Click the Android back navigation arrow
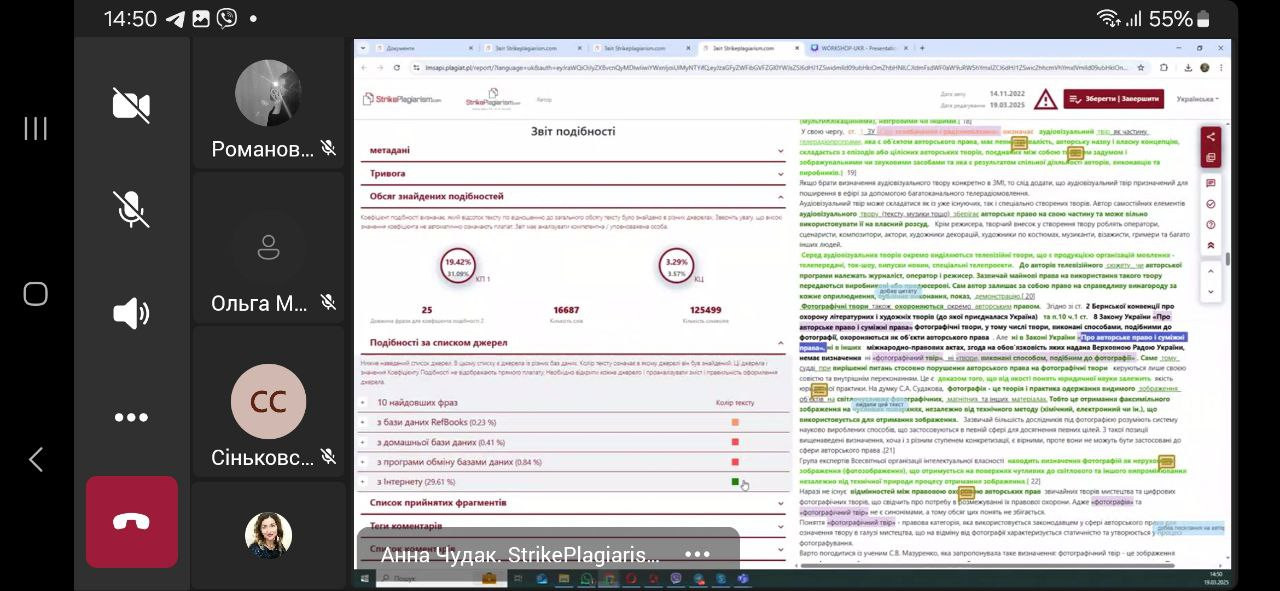 point(36,459)
